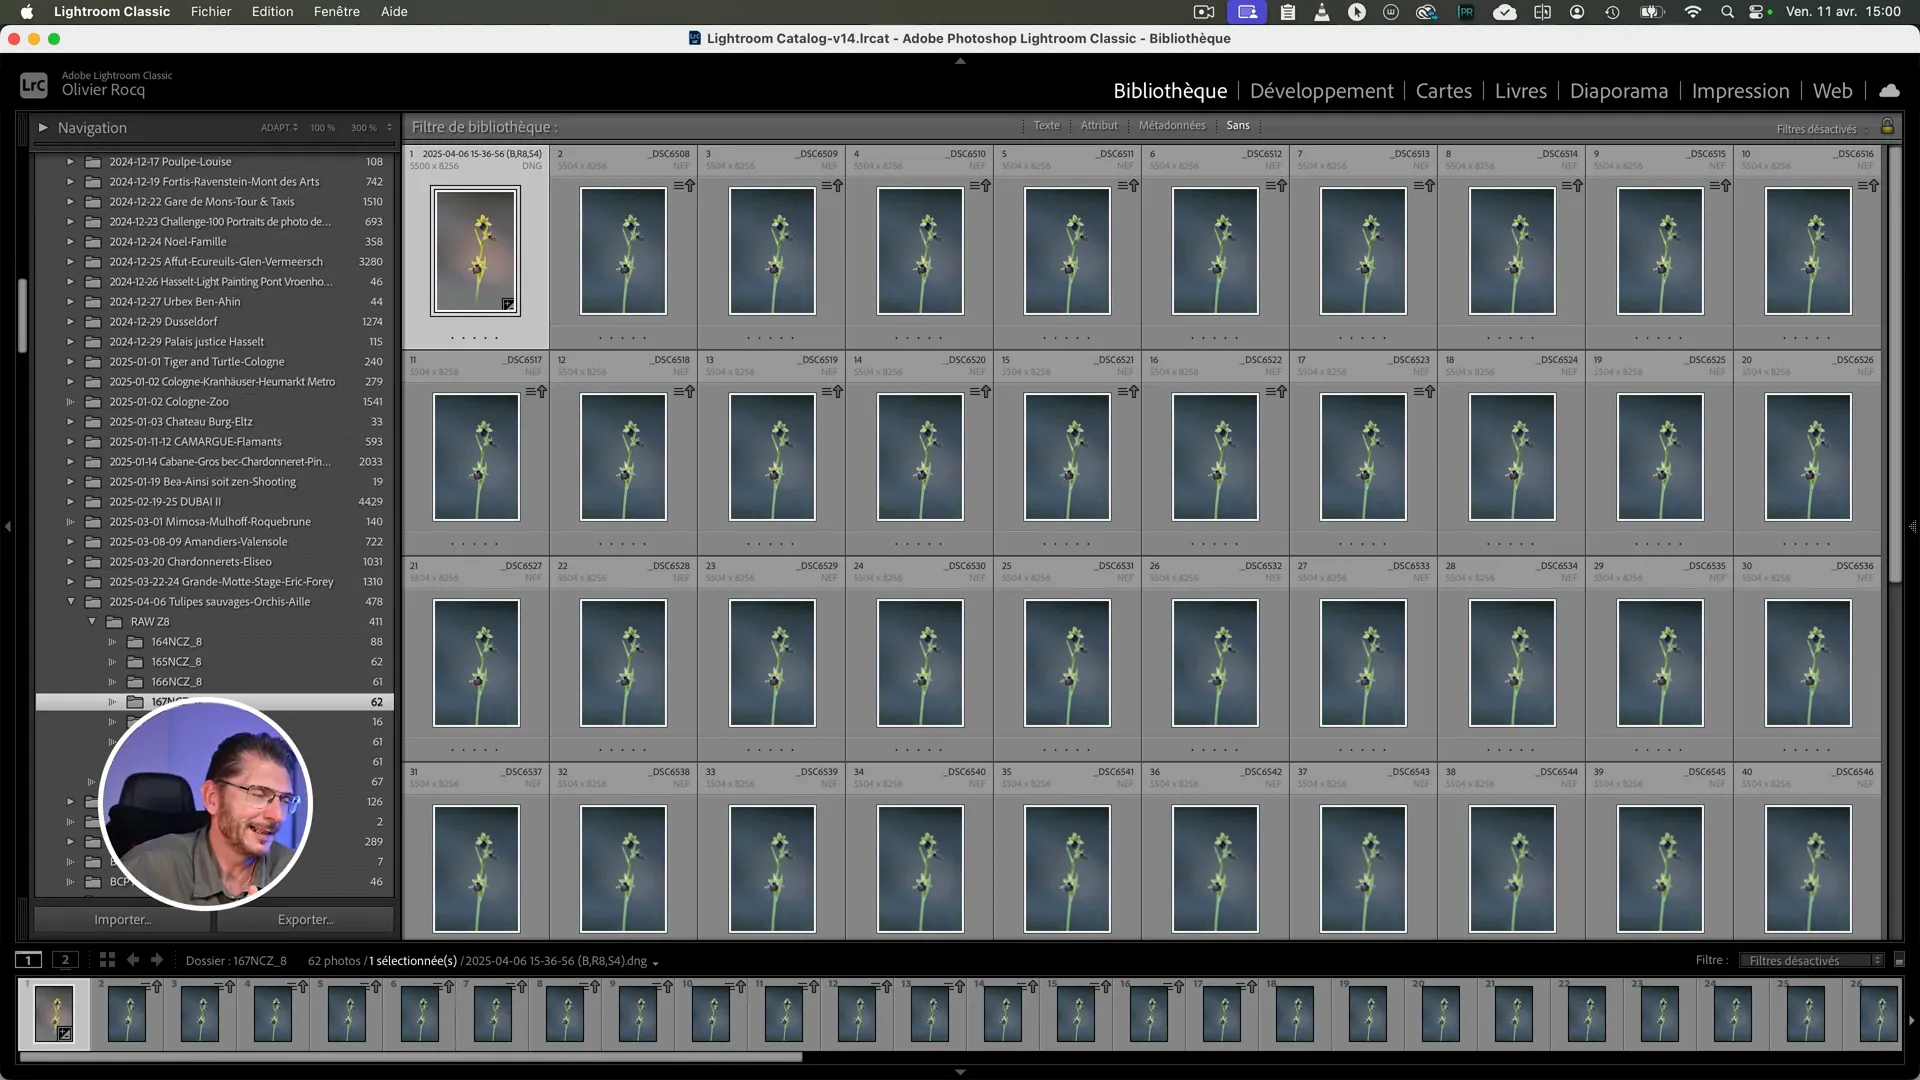This screenshot has height=1080, width=1920.
Task: Click the filter lock padlock icon
Action: pos(1887,127)
